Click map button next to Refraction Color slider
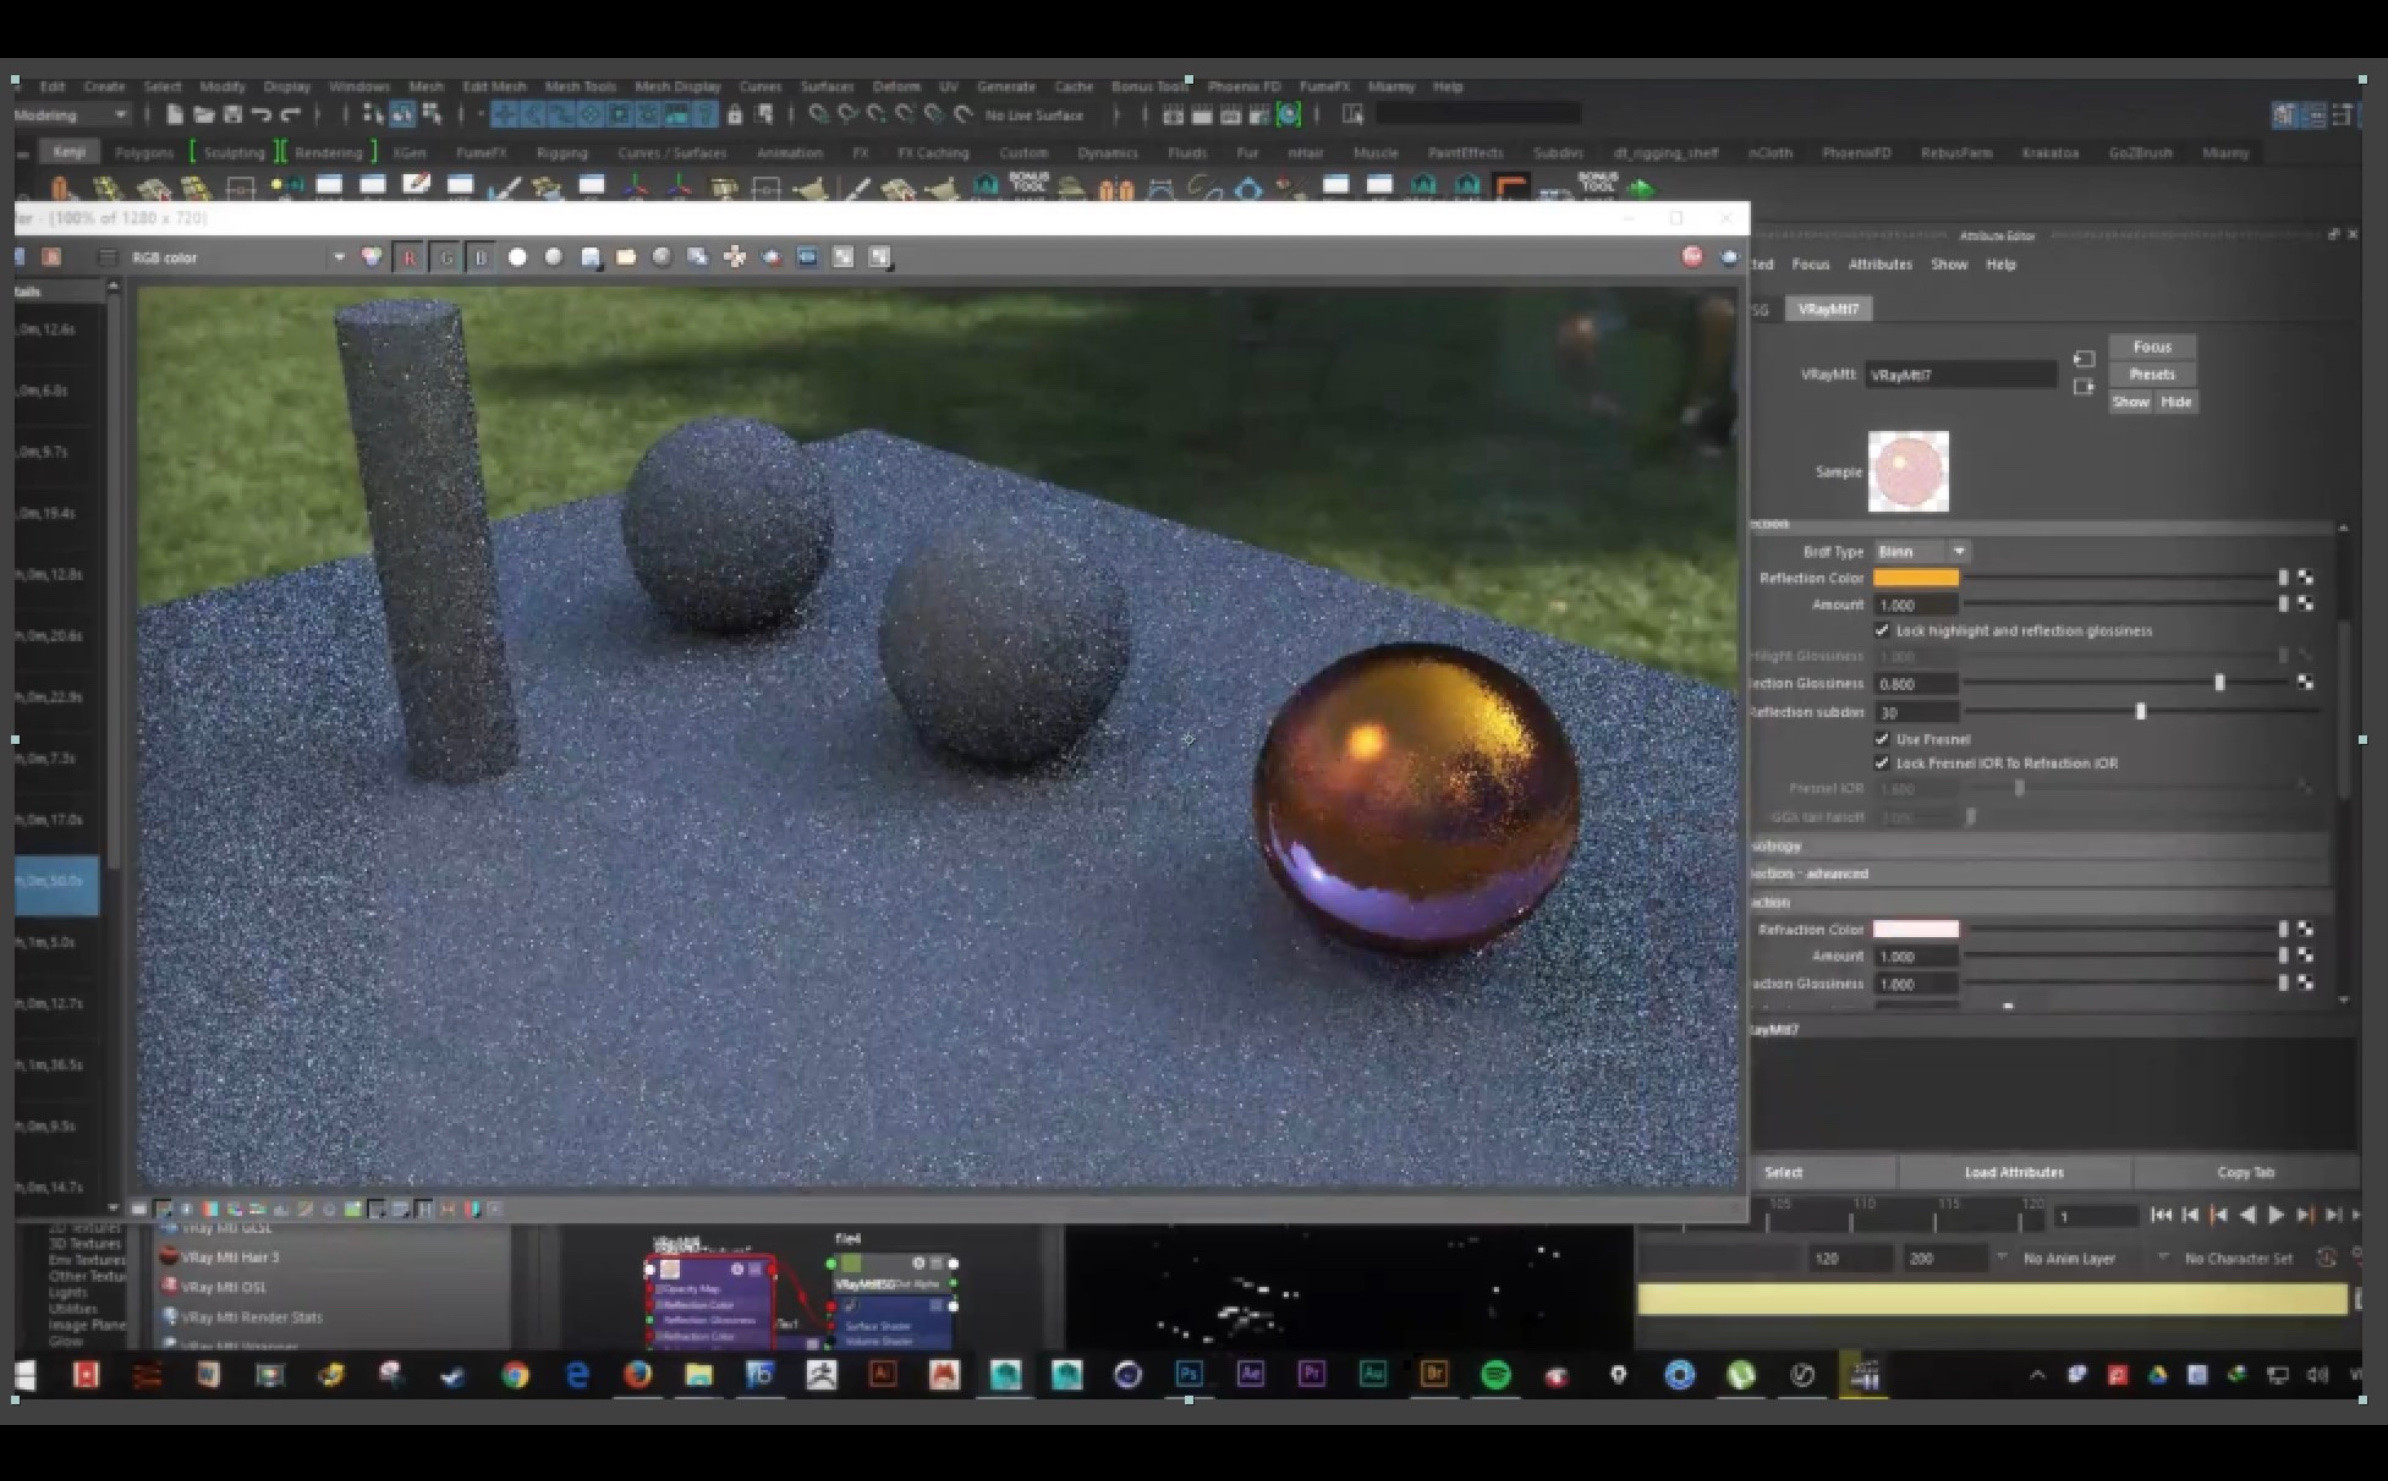The height and width of the screenshot is (1481, 2388). (2305, 929)
